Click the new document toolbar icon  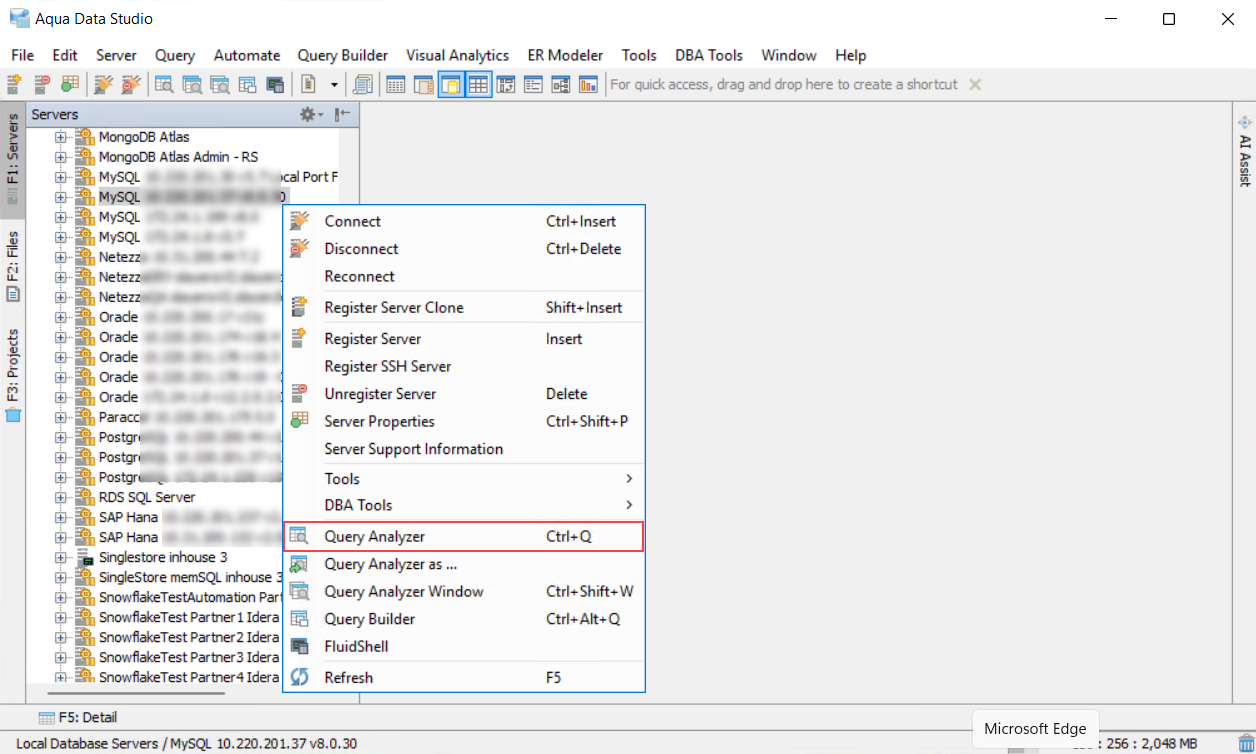pyautogui.click(x=308, y=85)
